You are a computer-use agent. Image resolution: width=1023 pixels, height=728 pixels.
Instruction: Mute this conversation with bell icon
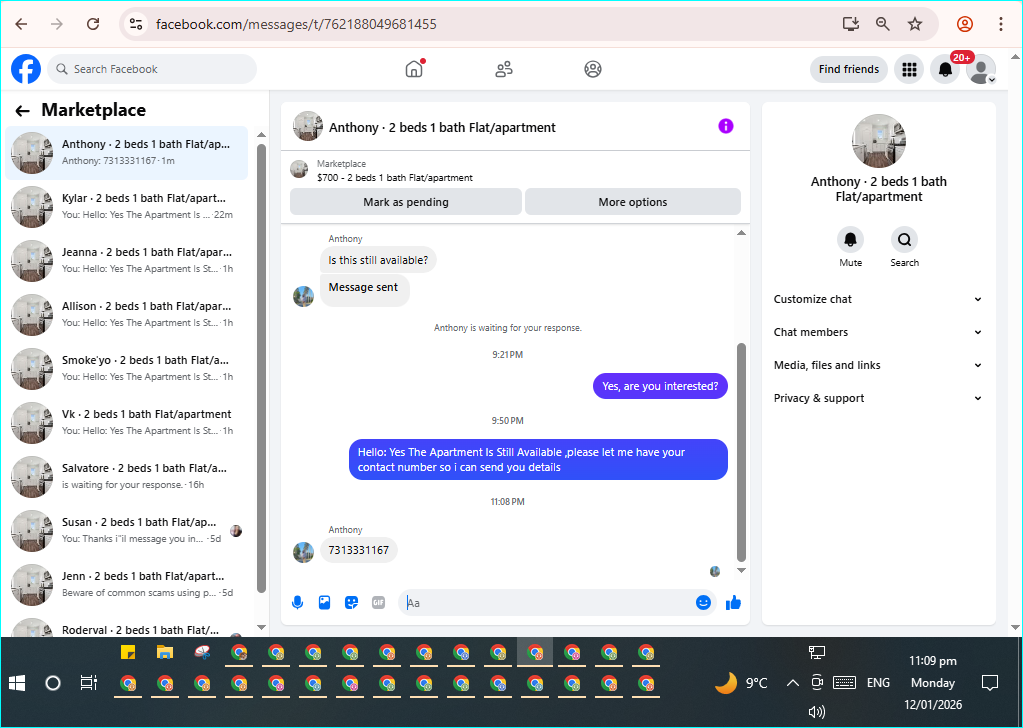pyautogui.click(x=850, y=240)
